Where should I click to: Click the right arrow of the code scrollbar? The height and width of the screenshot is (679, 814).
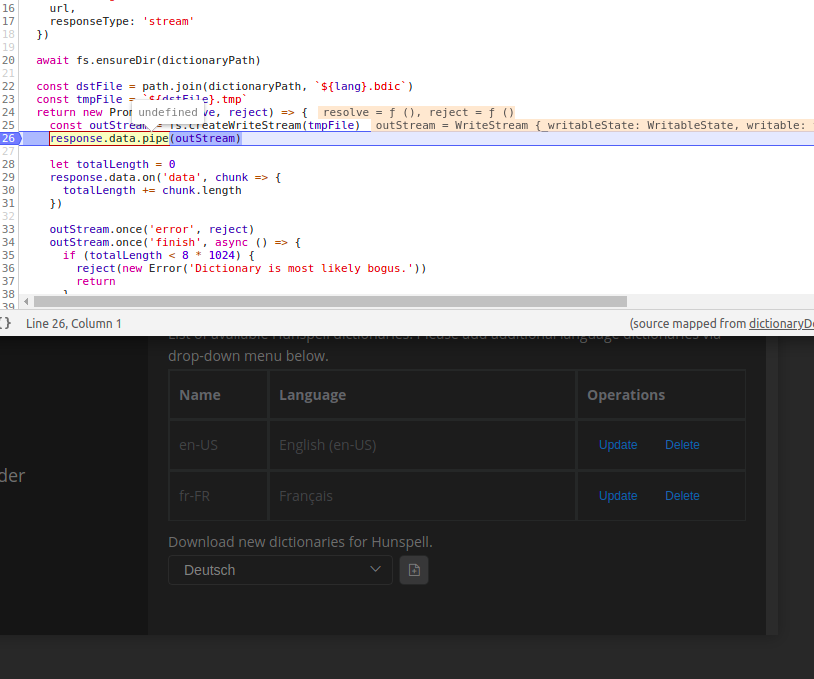click(x=807, y=301)
